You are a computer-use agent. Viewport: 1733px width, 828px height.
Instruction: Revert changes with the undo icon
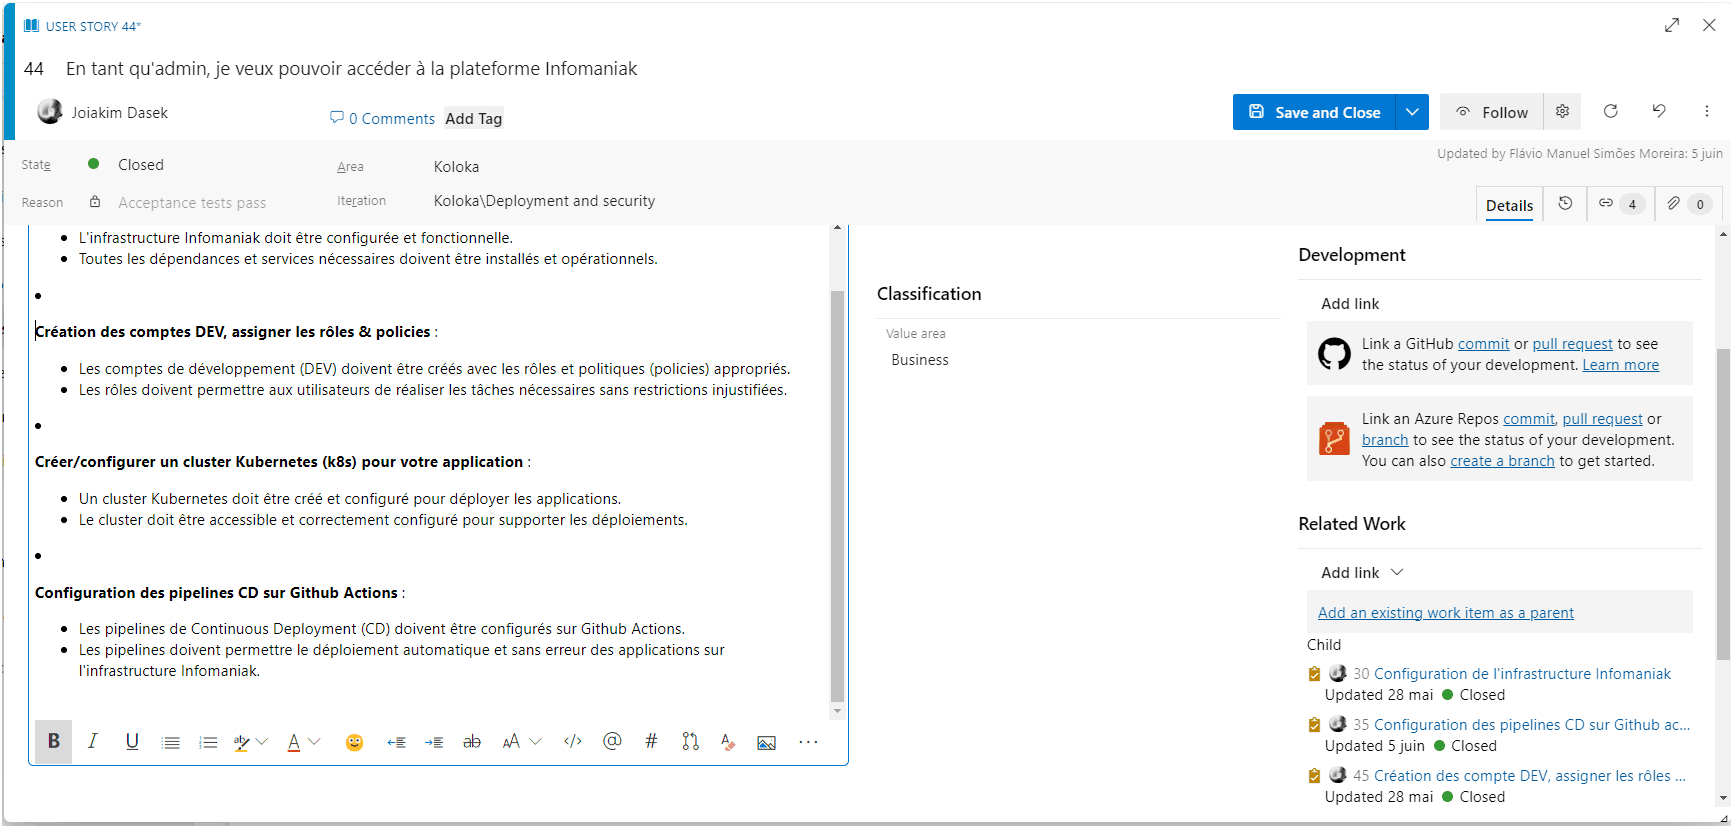point(1659,111)
